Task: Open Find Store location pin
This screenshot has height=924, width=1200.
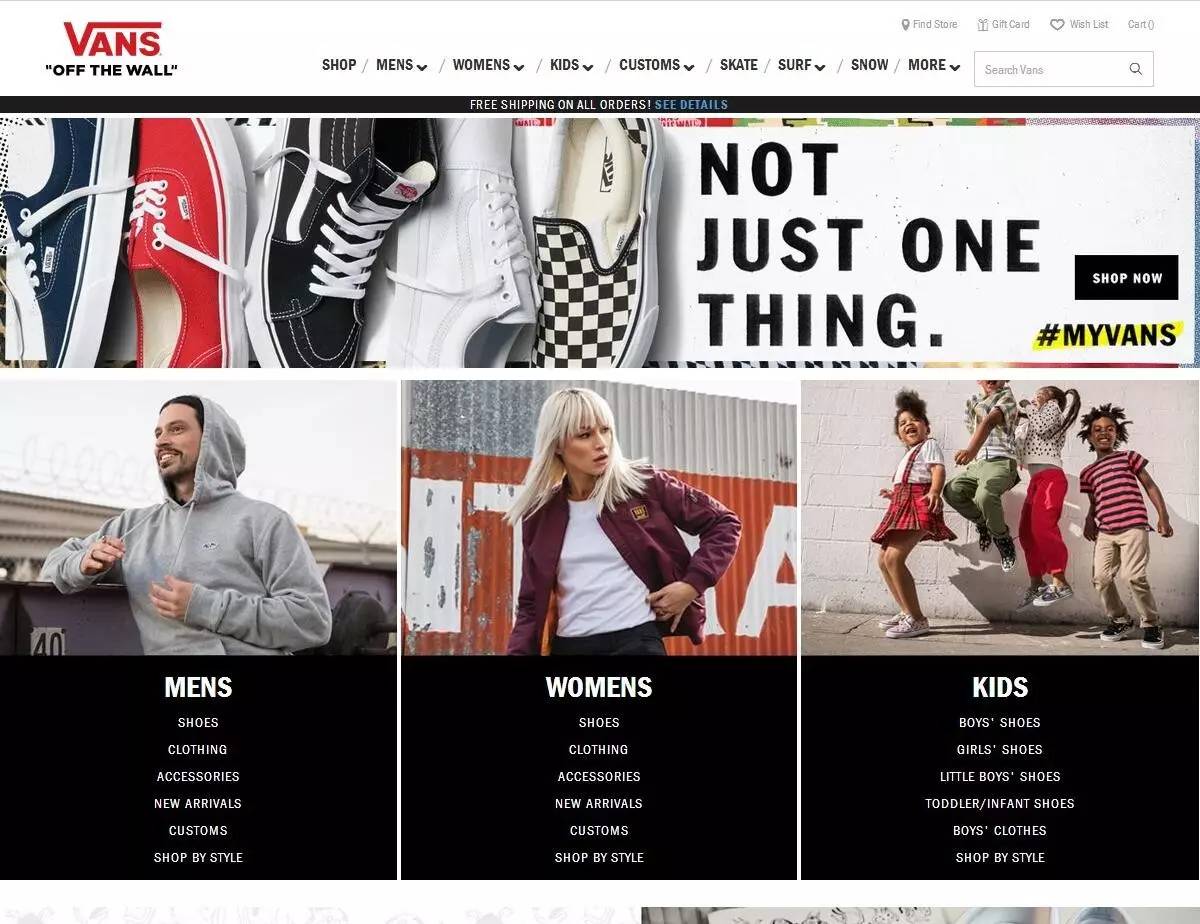Action: 905,24
